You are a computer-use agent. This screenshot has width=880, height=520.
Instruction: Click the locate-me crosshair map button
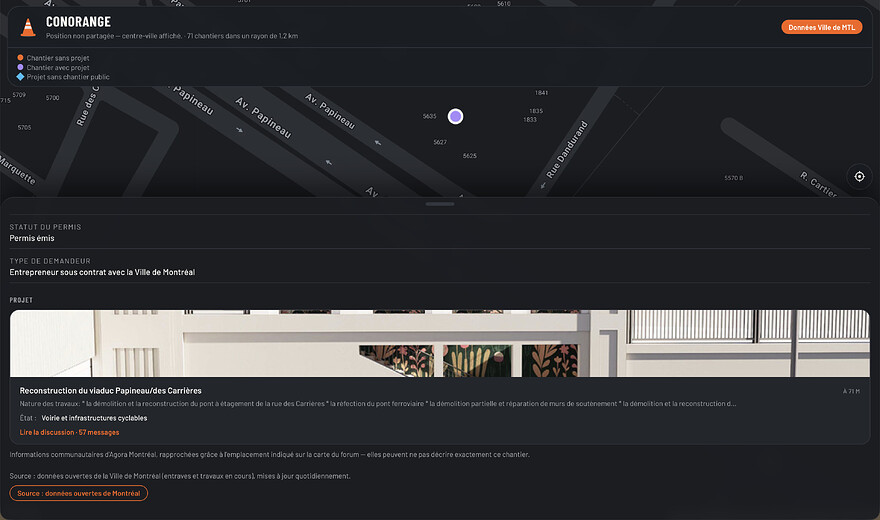pyautogui.click(x=859, y=177)
